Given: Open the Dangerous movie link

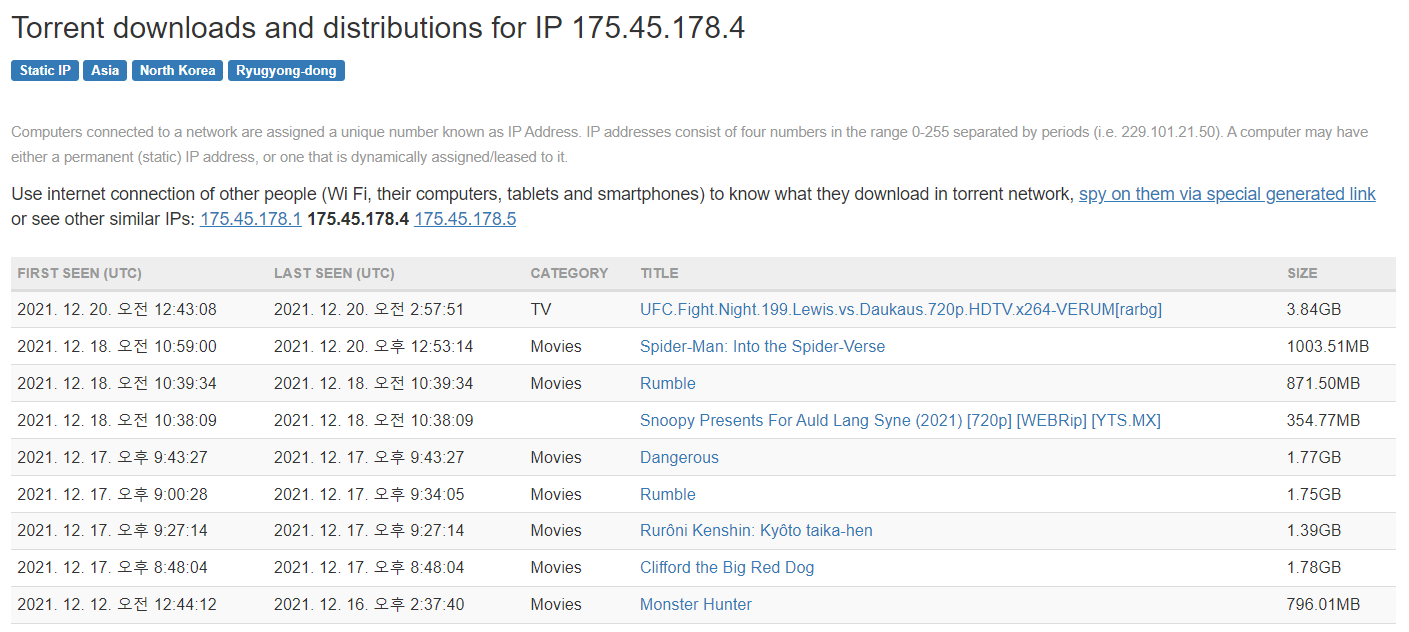Looking at the screenshot, I should 679,458.
